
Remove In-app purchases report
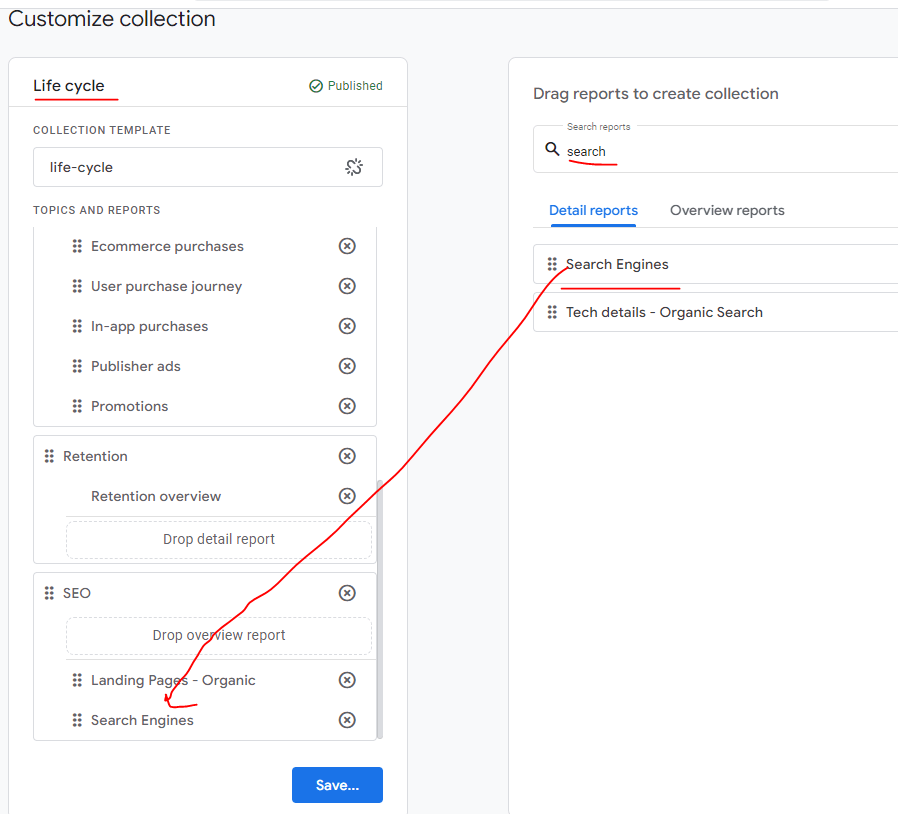[347, 326]
